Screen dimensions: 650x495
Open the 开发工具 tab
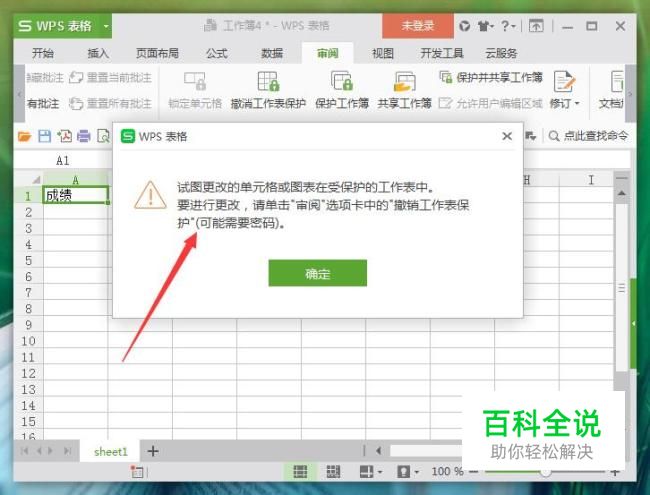pyautogui.click(x=442, y=53)
